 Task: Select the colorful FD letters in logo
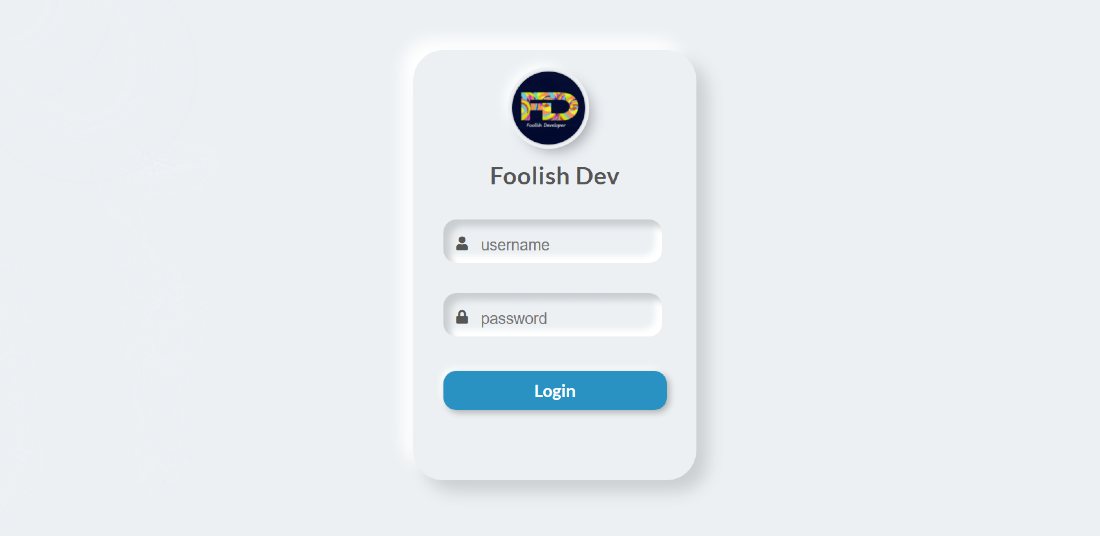point(549,106)
